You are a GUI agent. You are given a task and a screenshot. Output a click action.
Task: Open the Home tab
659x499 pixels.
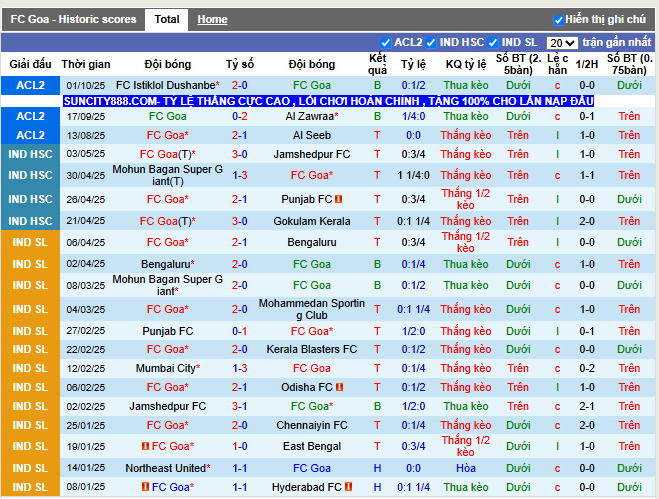[212, 19]
